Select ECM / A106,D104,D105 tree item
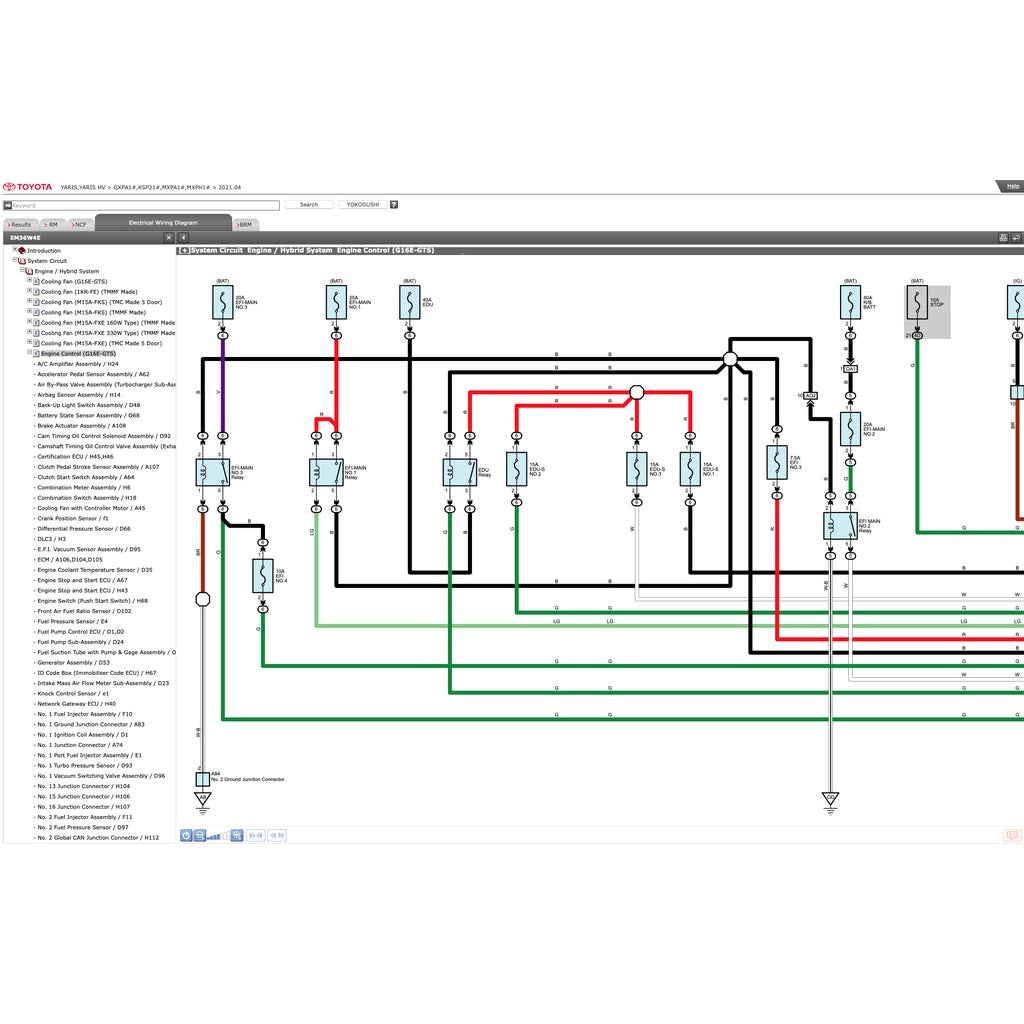The image size is (1024, 1024). click(70, 560)
